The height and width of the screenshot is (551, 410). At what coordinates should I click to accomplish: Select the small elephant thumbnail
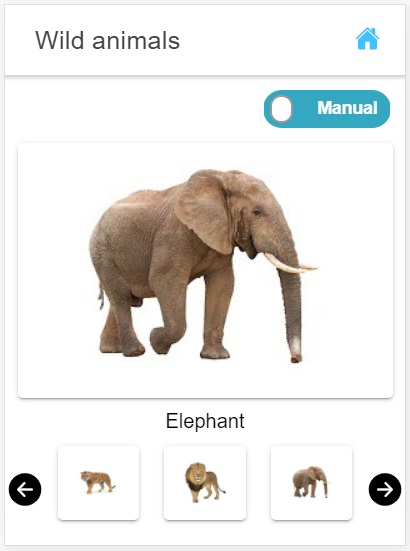[x=311, y=483]
